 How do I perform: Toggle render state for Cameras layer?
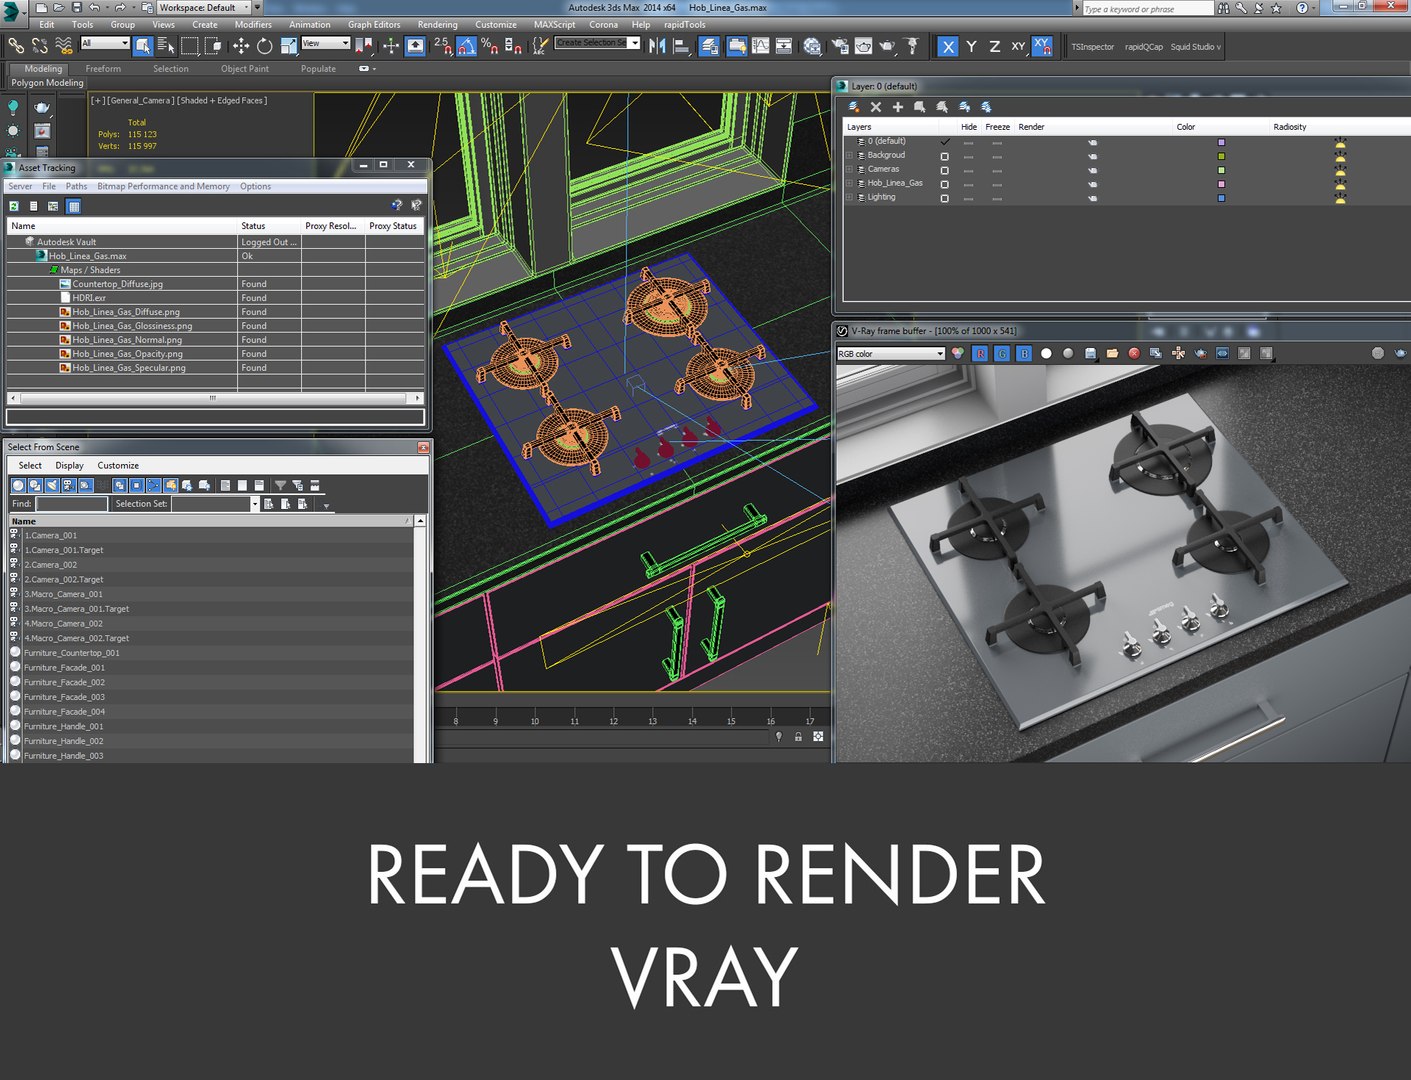pos(1092,170)
